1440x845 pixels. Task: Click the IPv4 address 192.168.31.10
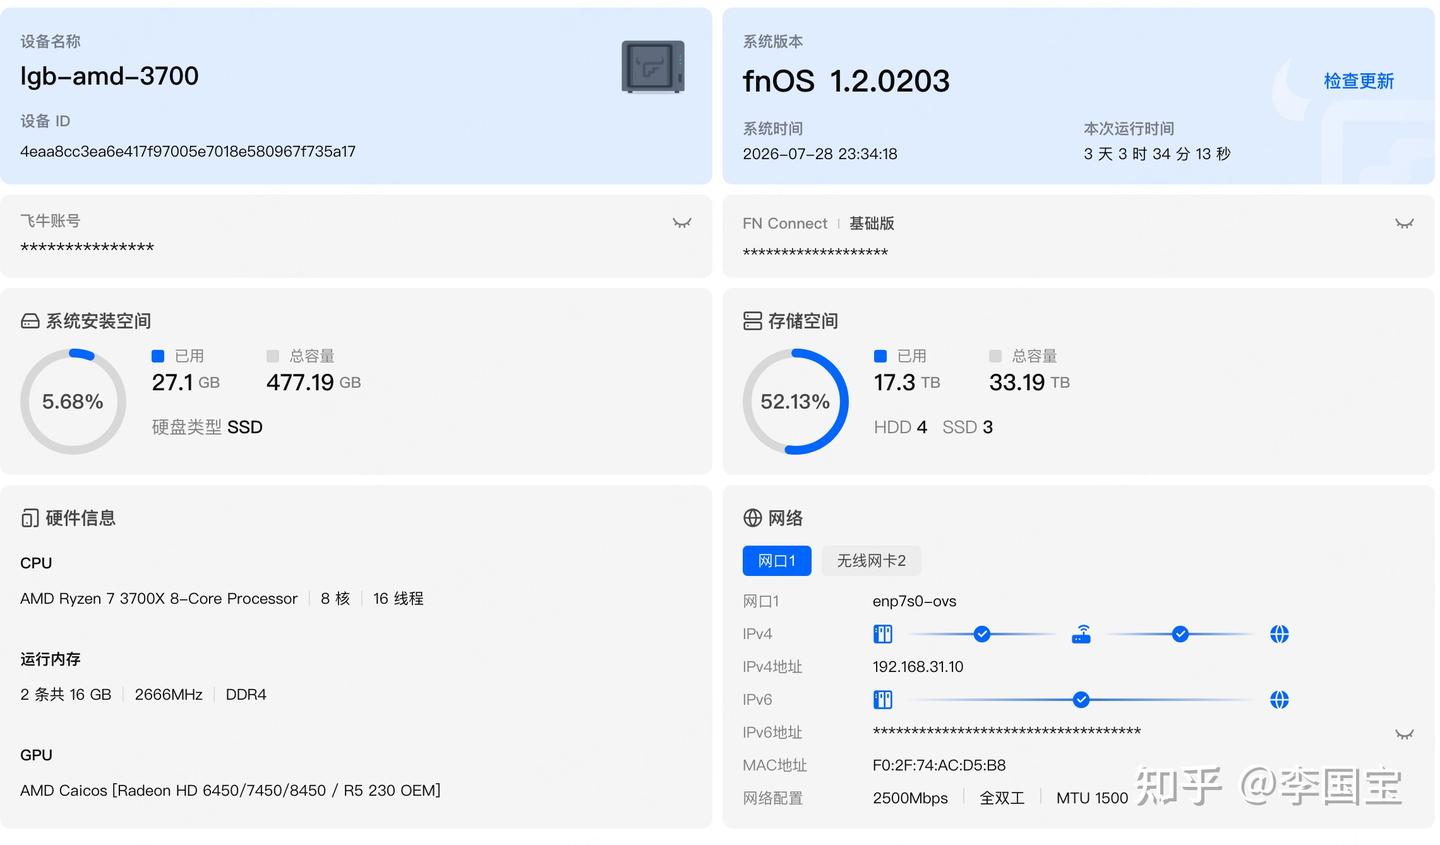click(918, 667)
